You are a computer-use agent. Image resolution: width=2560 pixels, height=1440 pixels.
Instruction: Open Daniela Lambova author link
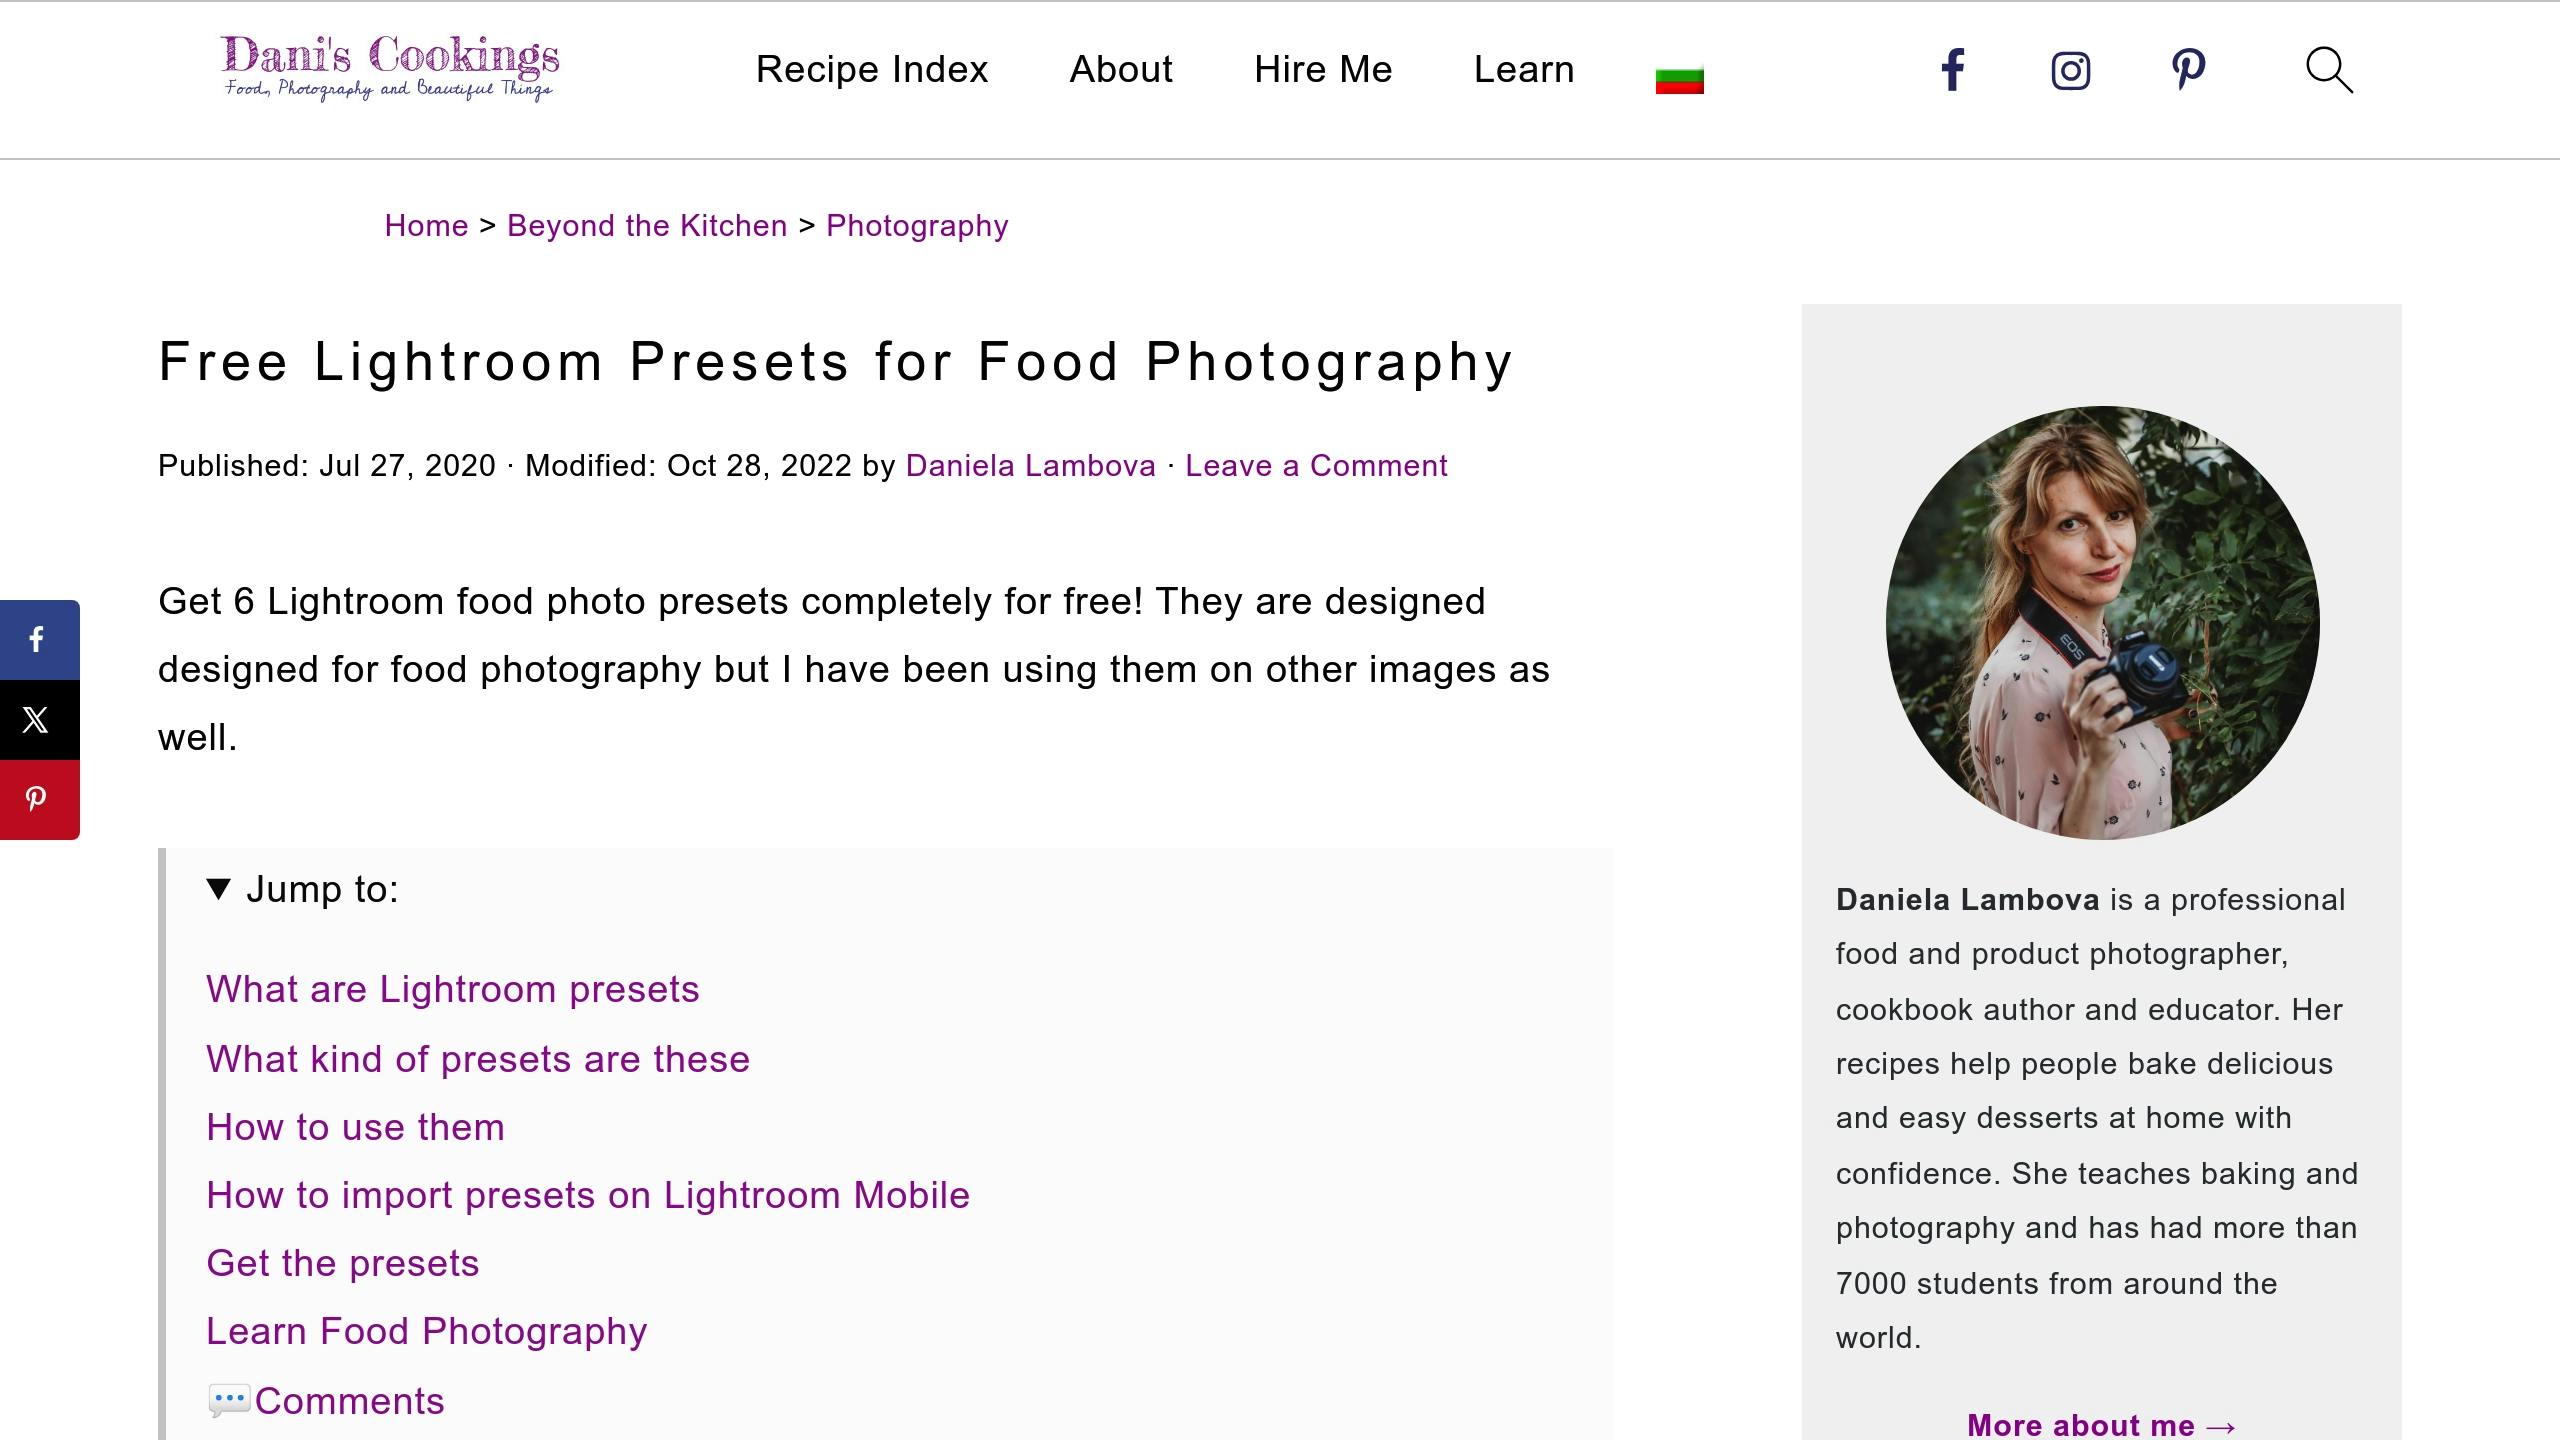point(1030,466)
